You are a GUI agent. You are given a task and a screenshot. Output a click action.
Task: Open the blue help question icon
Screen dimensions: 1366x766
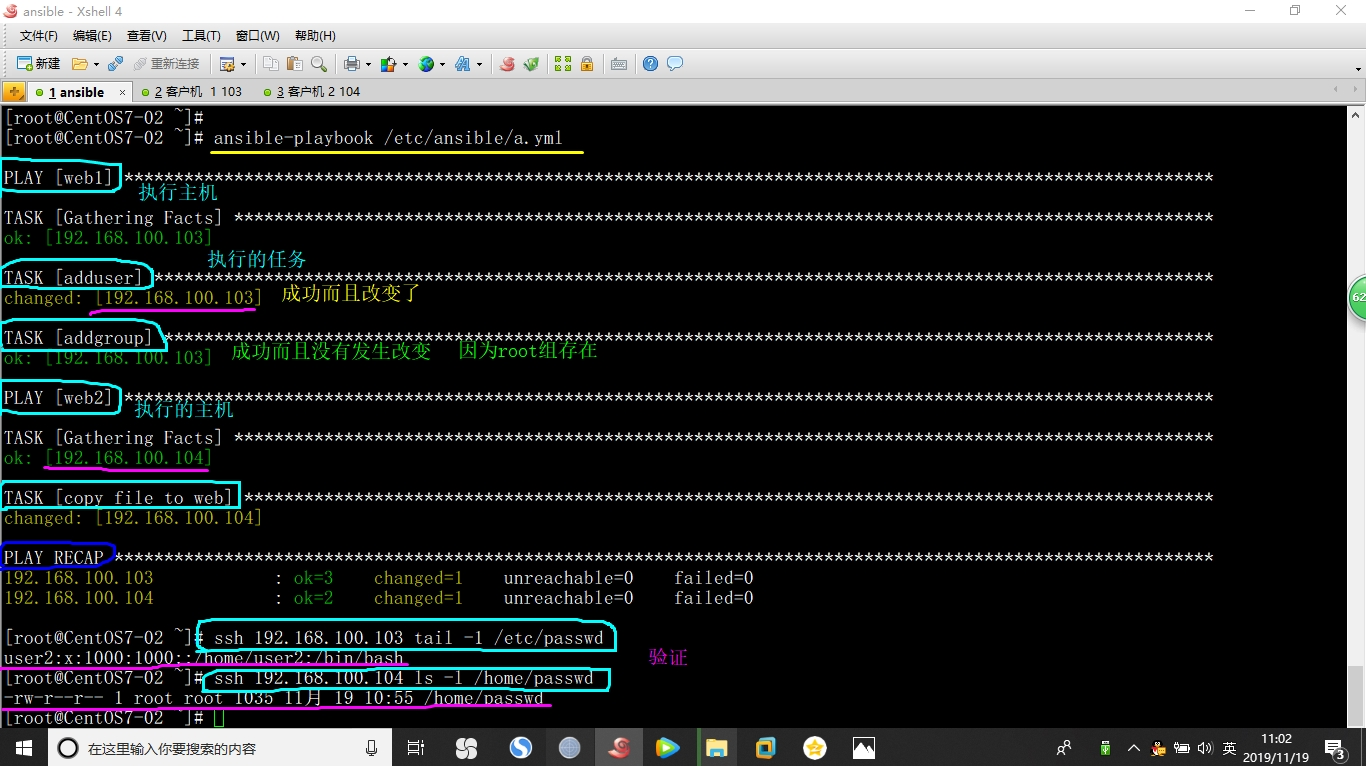pos(651,64)
